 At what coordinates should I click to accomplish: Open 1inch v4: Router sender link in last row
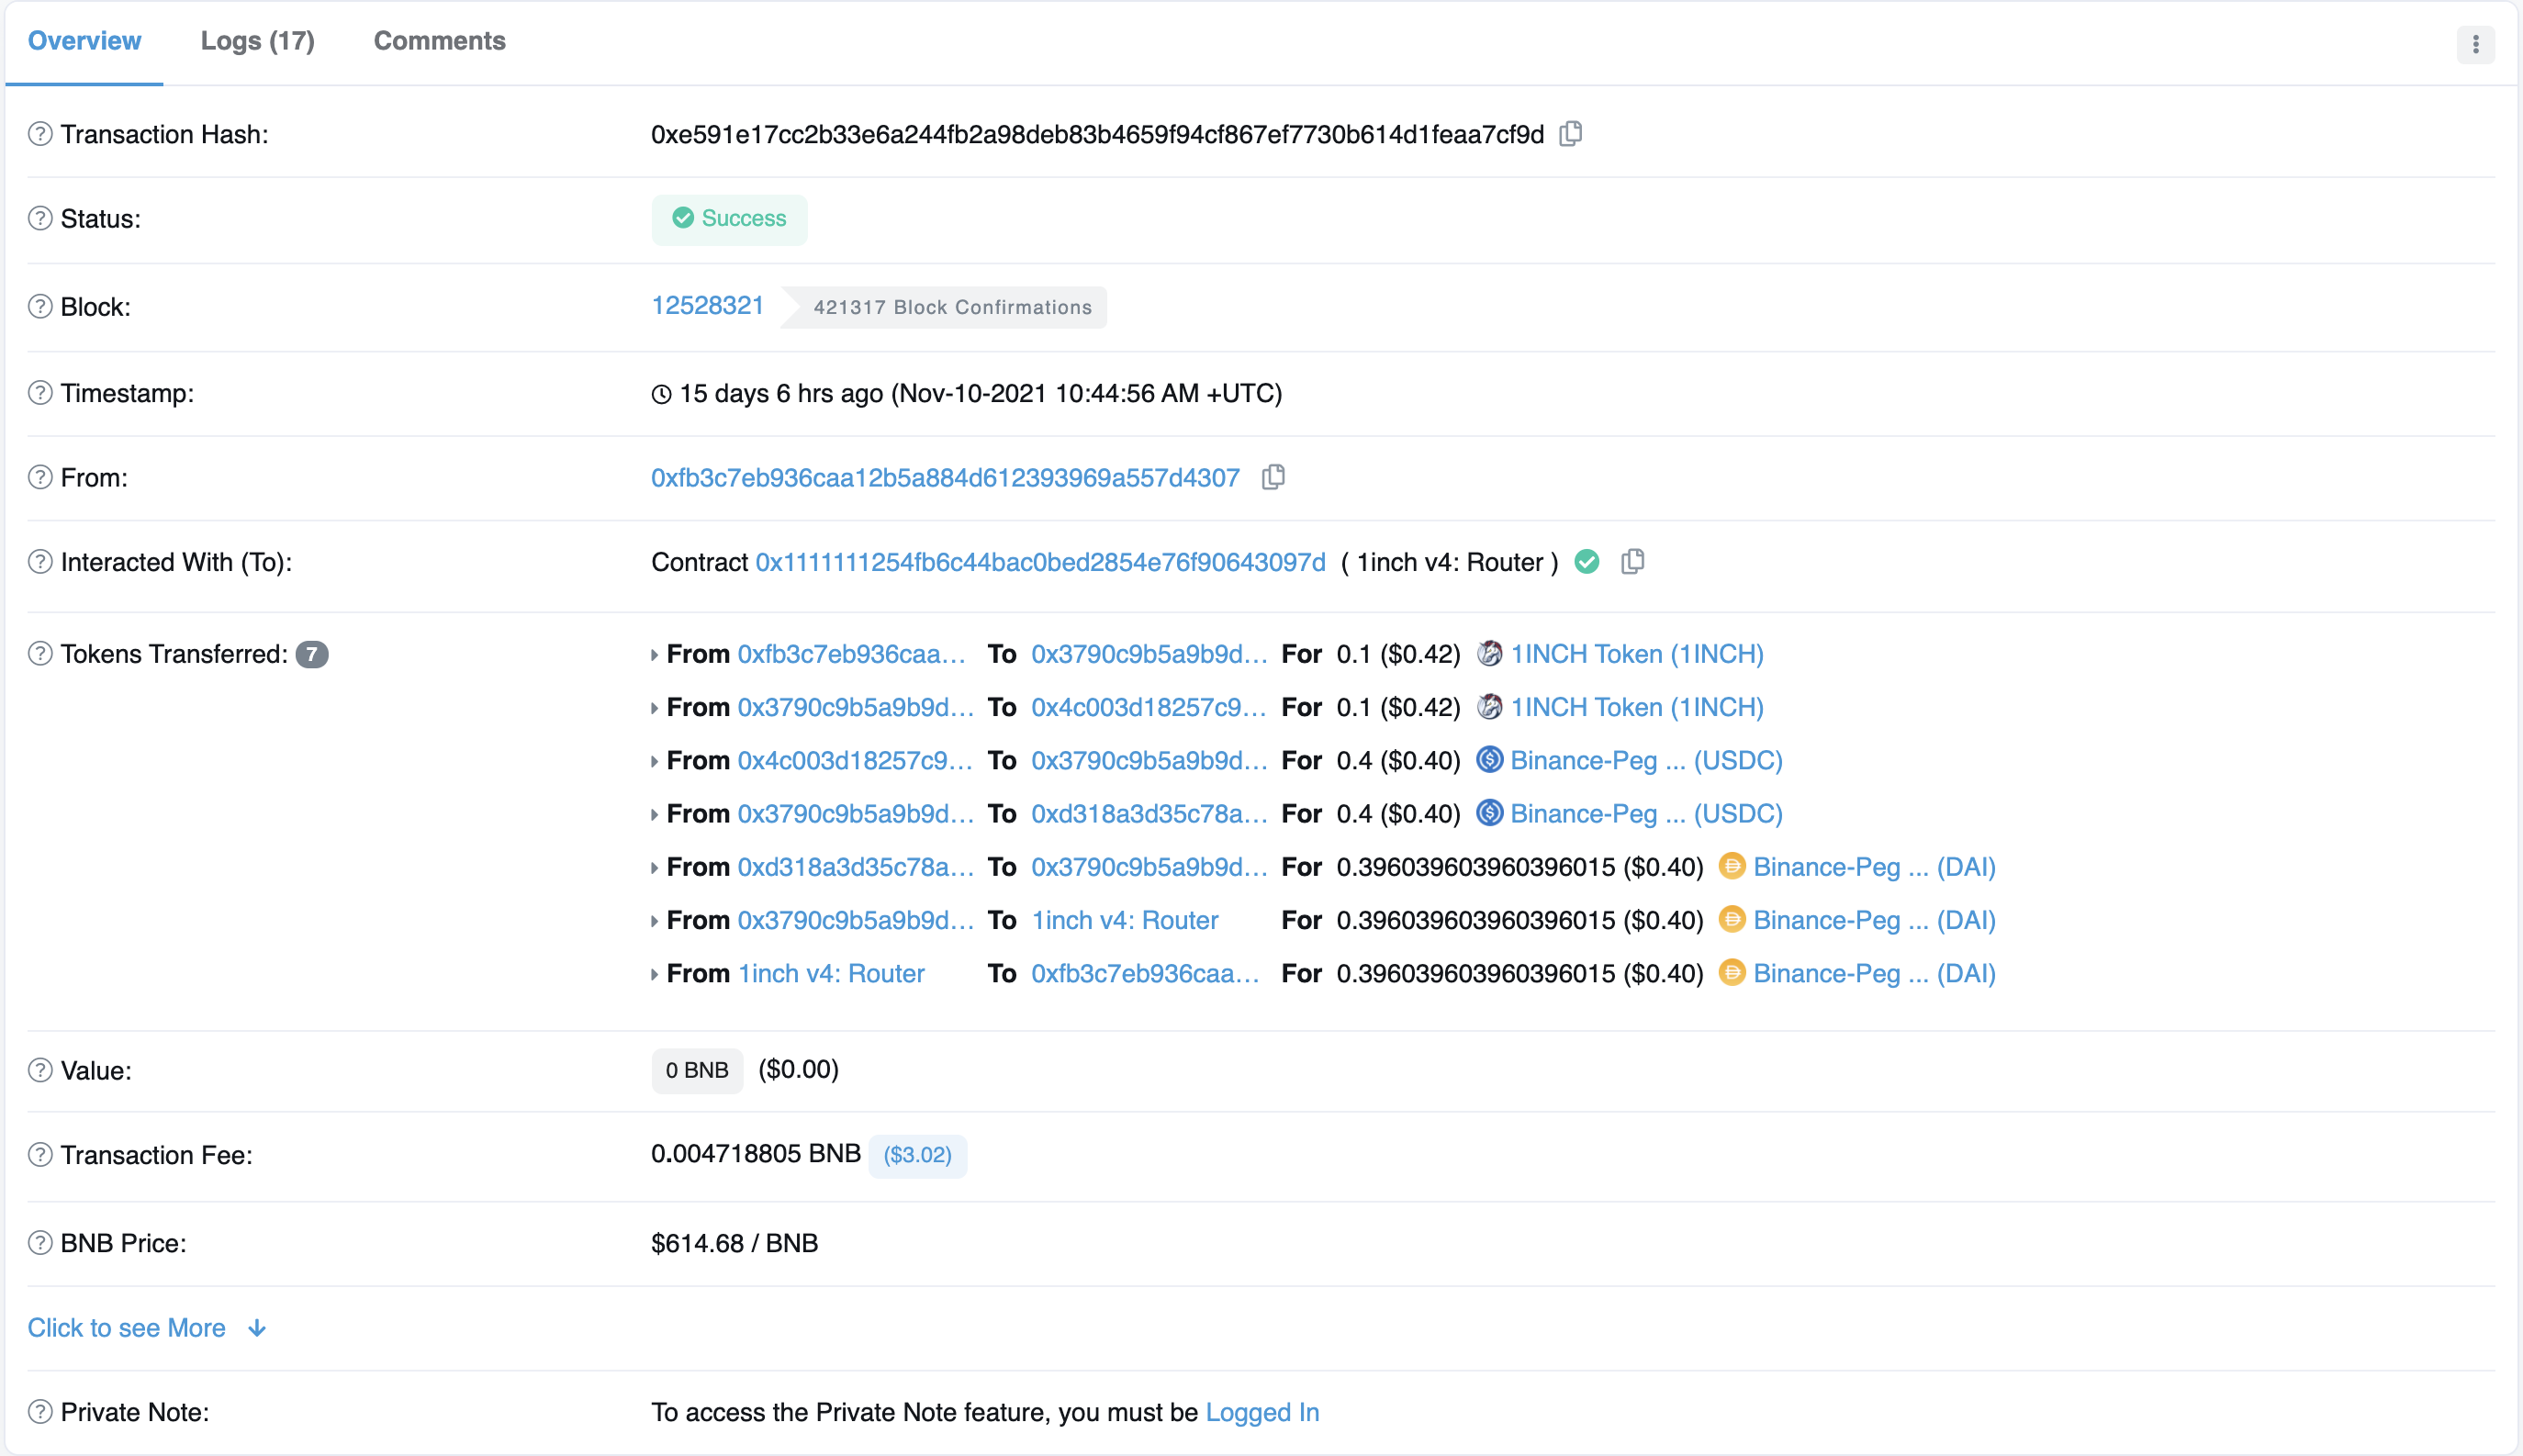tap(831, 973)
